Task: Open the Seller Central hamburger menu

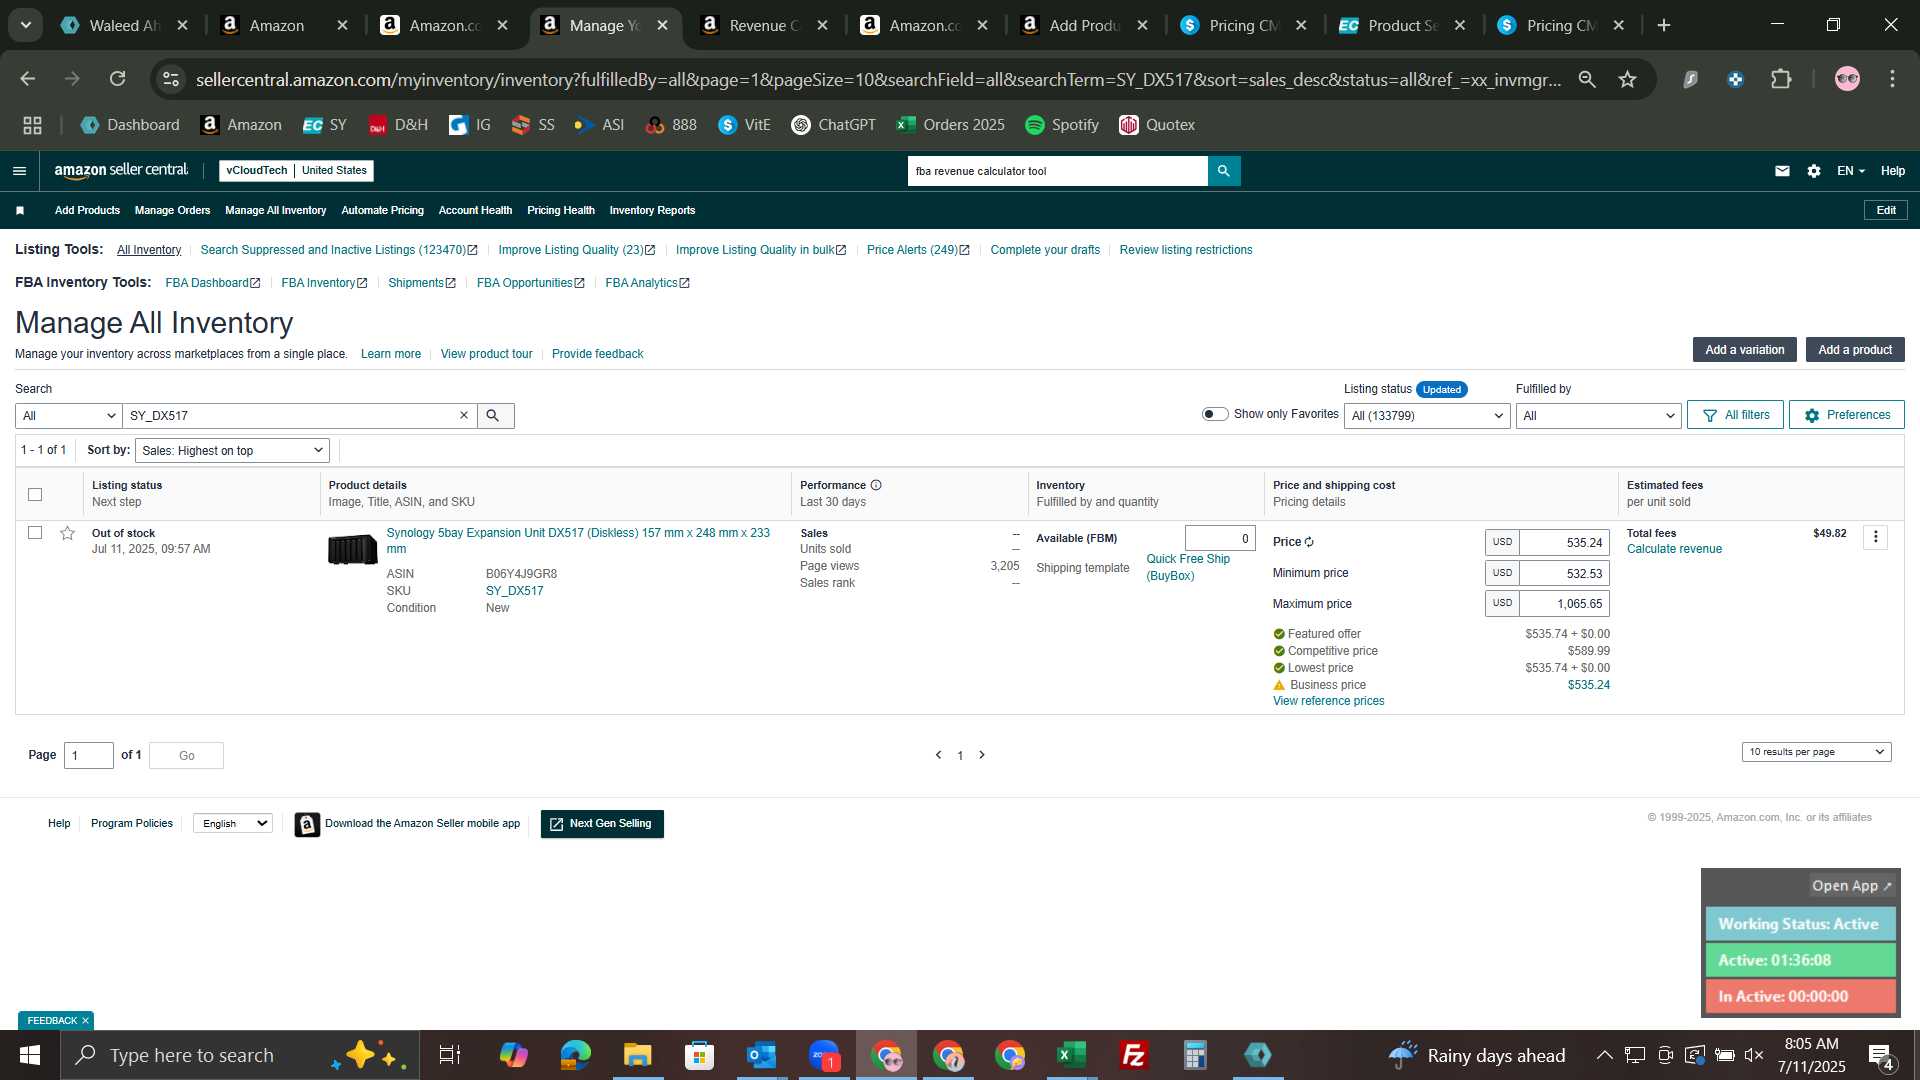Action: coord(19,171)
